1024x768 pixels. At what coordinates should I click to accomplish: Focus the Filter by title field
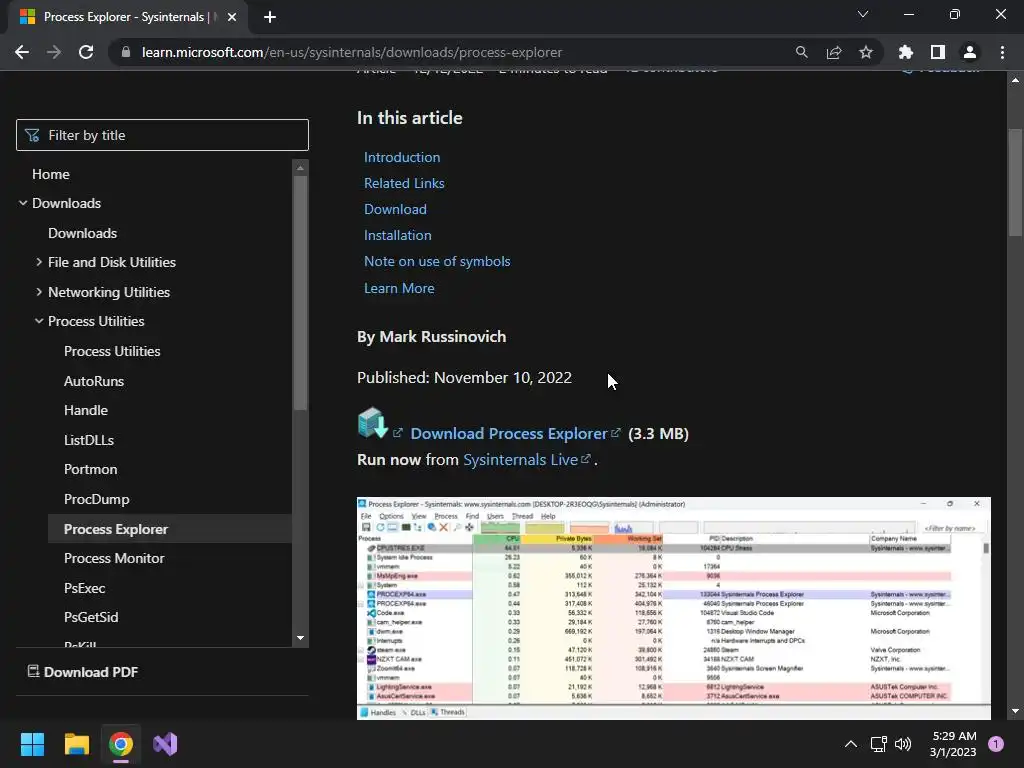click(x=162, y=135)
